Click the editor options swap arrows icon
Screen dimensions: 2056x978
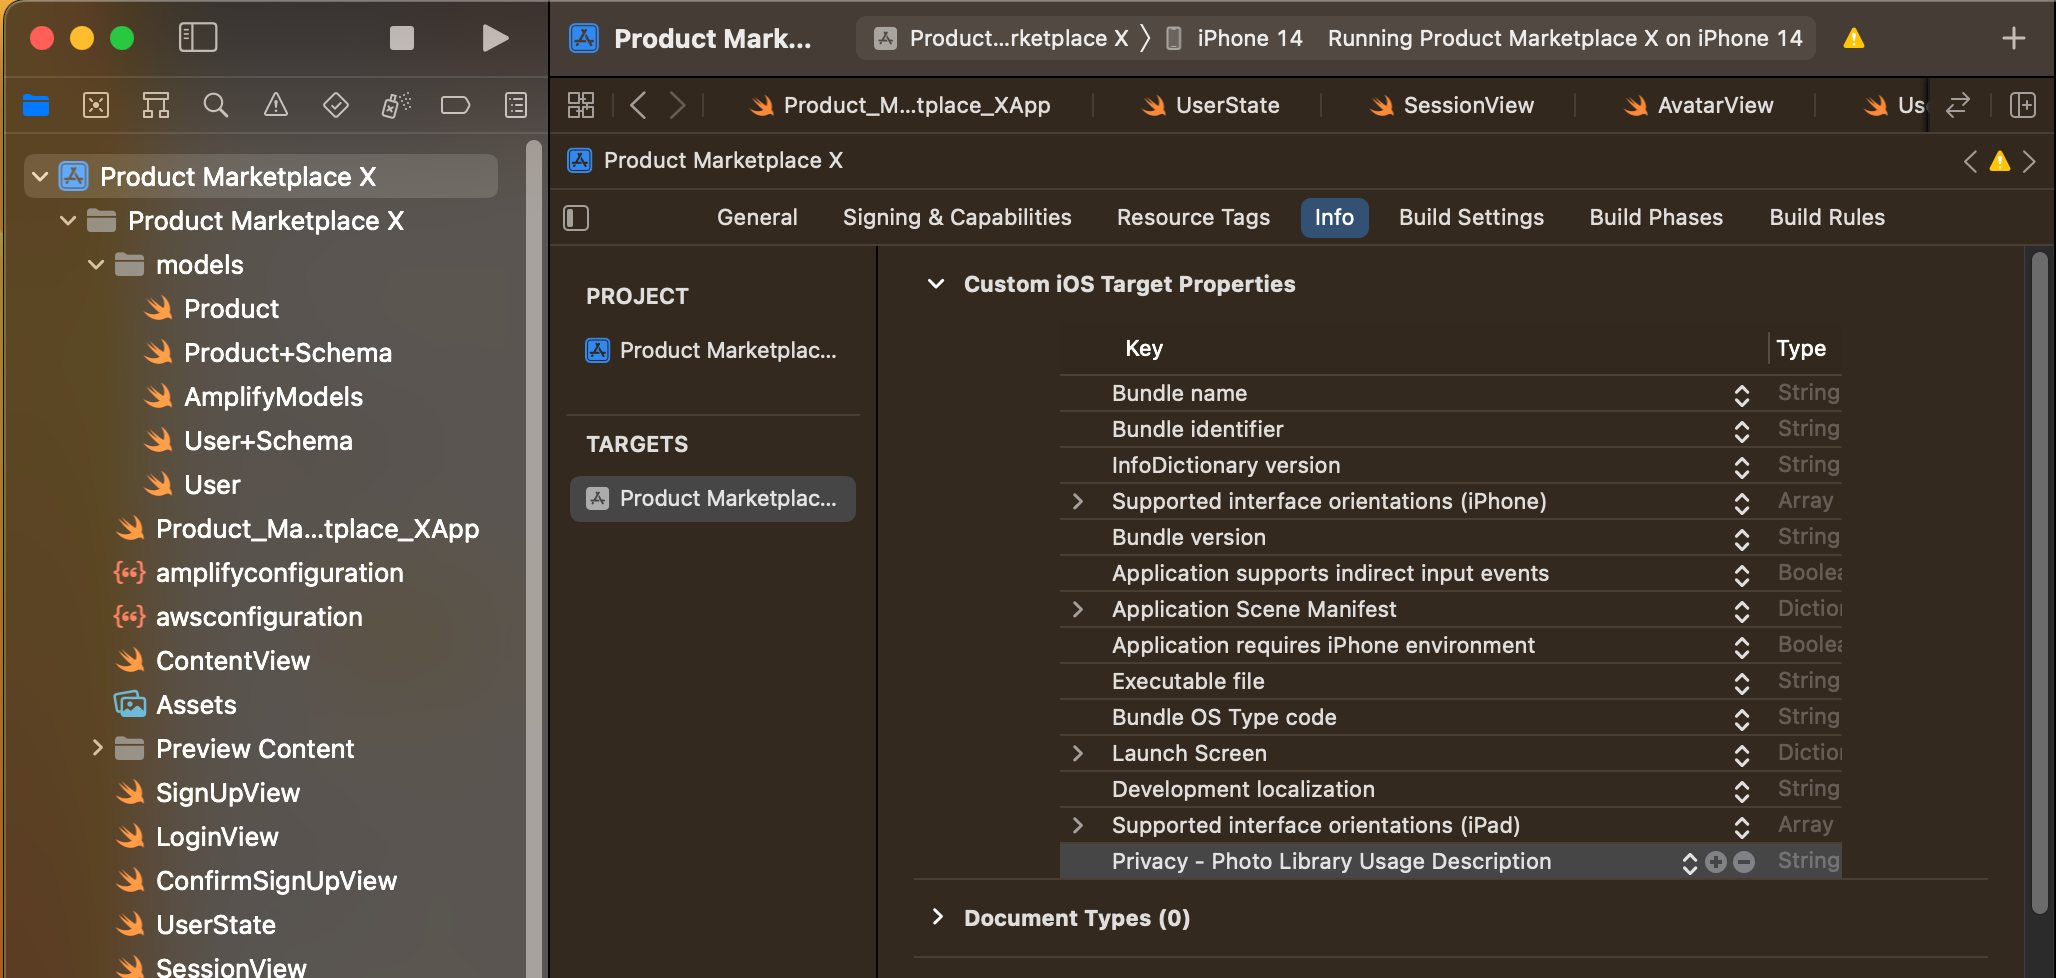click(x=1958, y=105)
